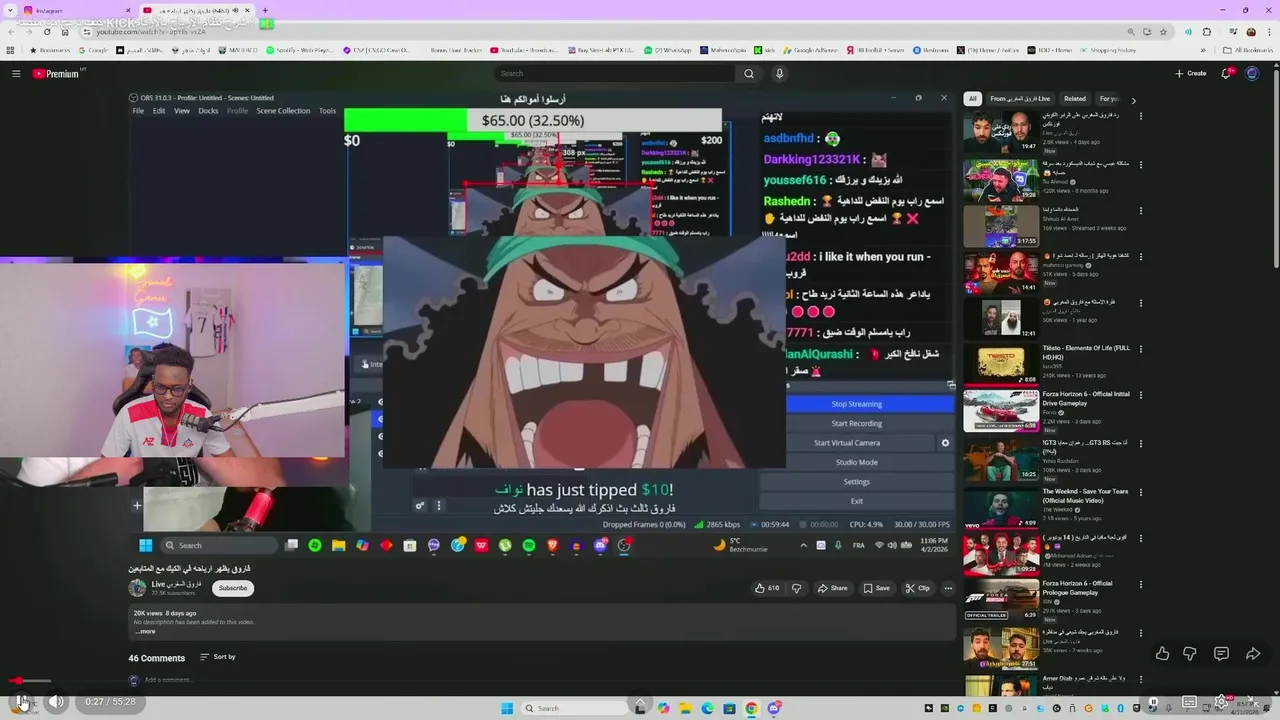
Task: Open Google bookmark link
Action: click(93, 50)
